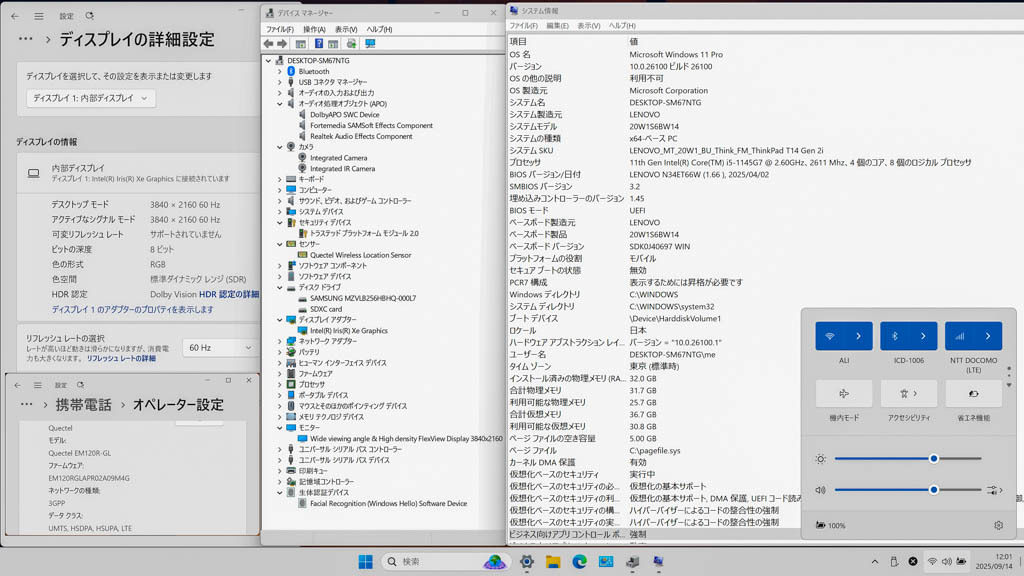1024x576 pixels.
Task: Open Device Manager 表示(V) menu
Action: tap(346, 29)
